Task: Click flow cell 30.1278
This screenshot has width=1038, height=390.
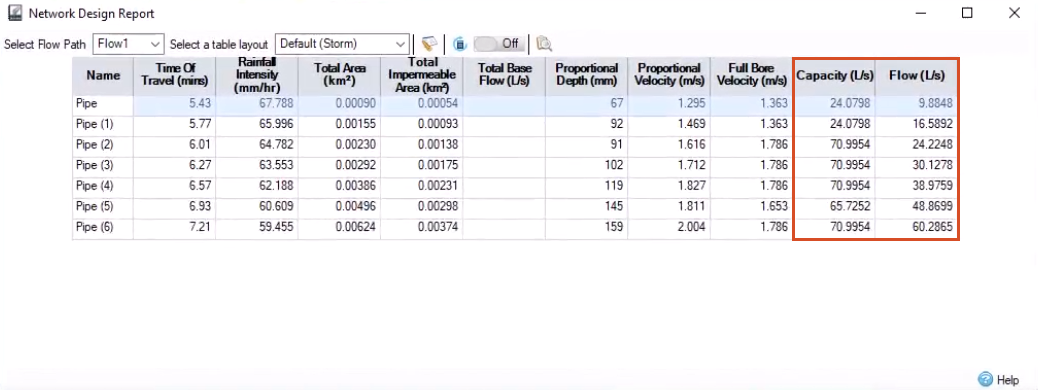Action: pyautogui.click(x=917, y=166)
